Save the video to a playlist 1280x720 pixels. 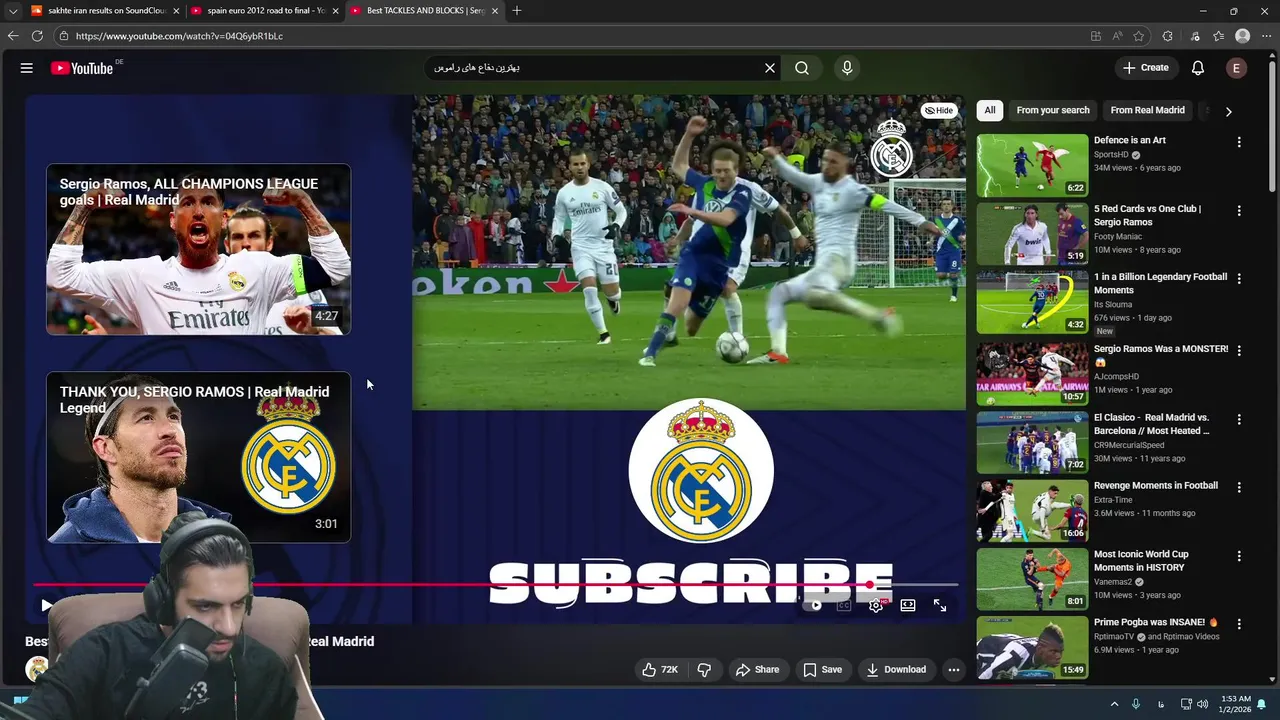click(x=823, y=670)
